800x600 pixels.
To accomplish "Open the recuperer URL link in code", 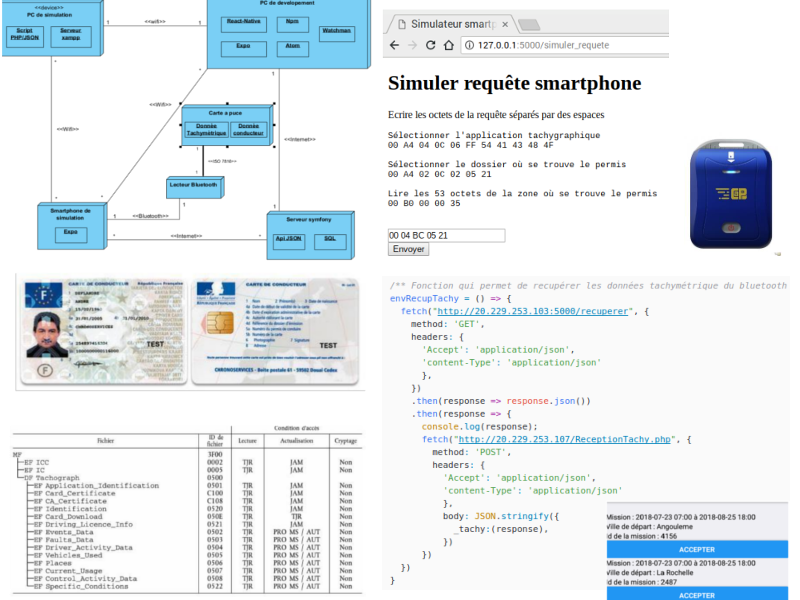I will click(x=533, y=311).
